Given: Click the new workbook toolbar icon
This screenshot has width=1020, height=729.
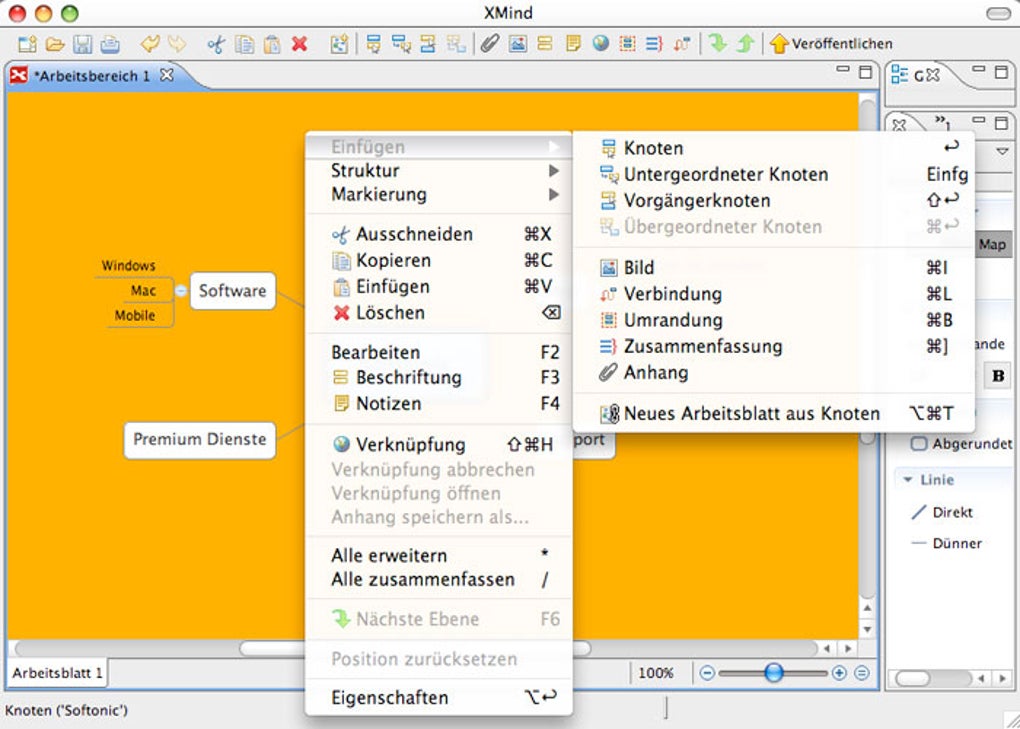Looking at the screenshot, I should pyautogui.click(x=27, y=44).
